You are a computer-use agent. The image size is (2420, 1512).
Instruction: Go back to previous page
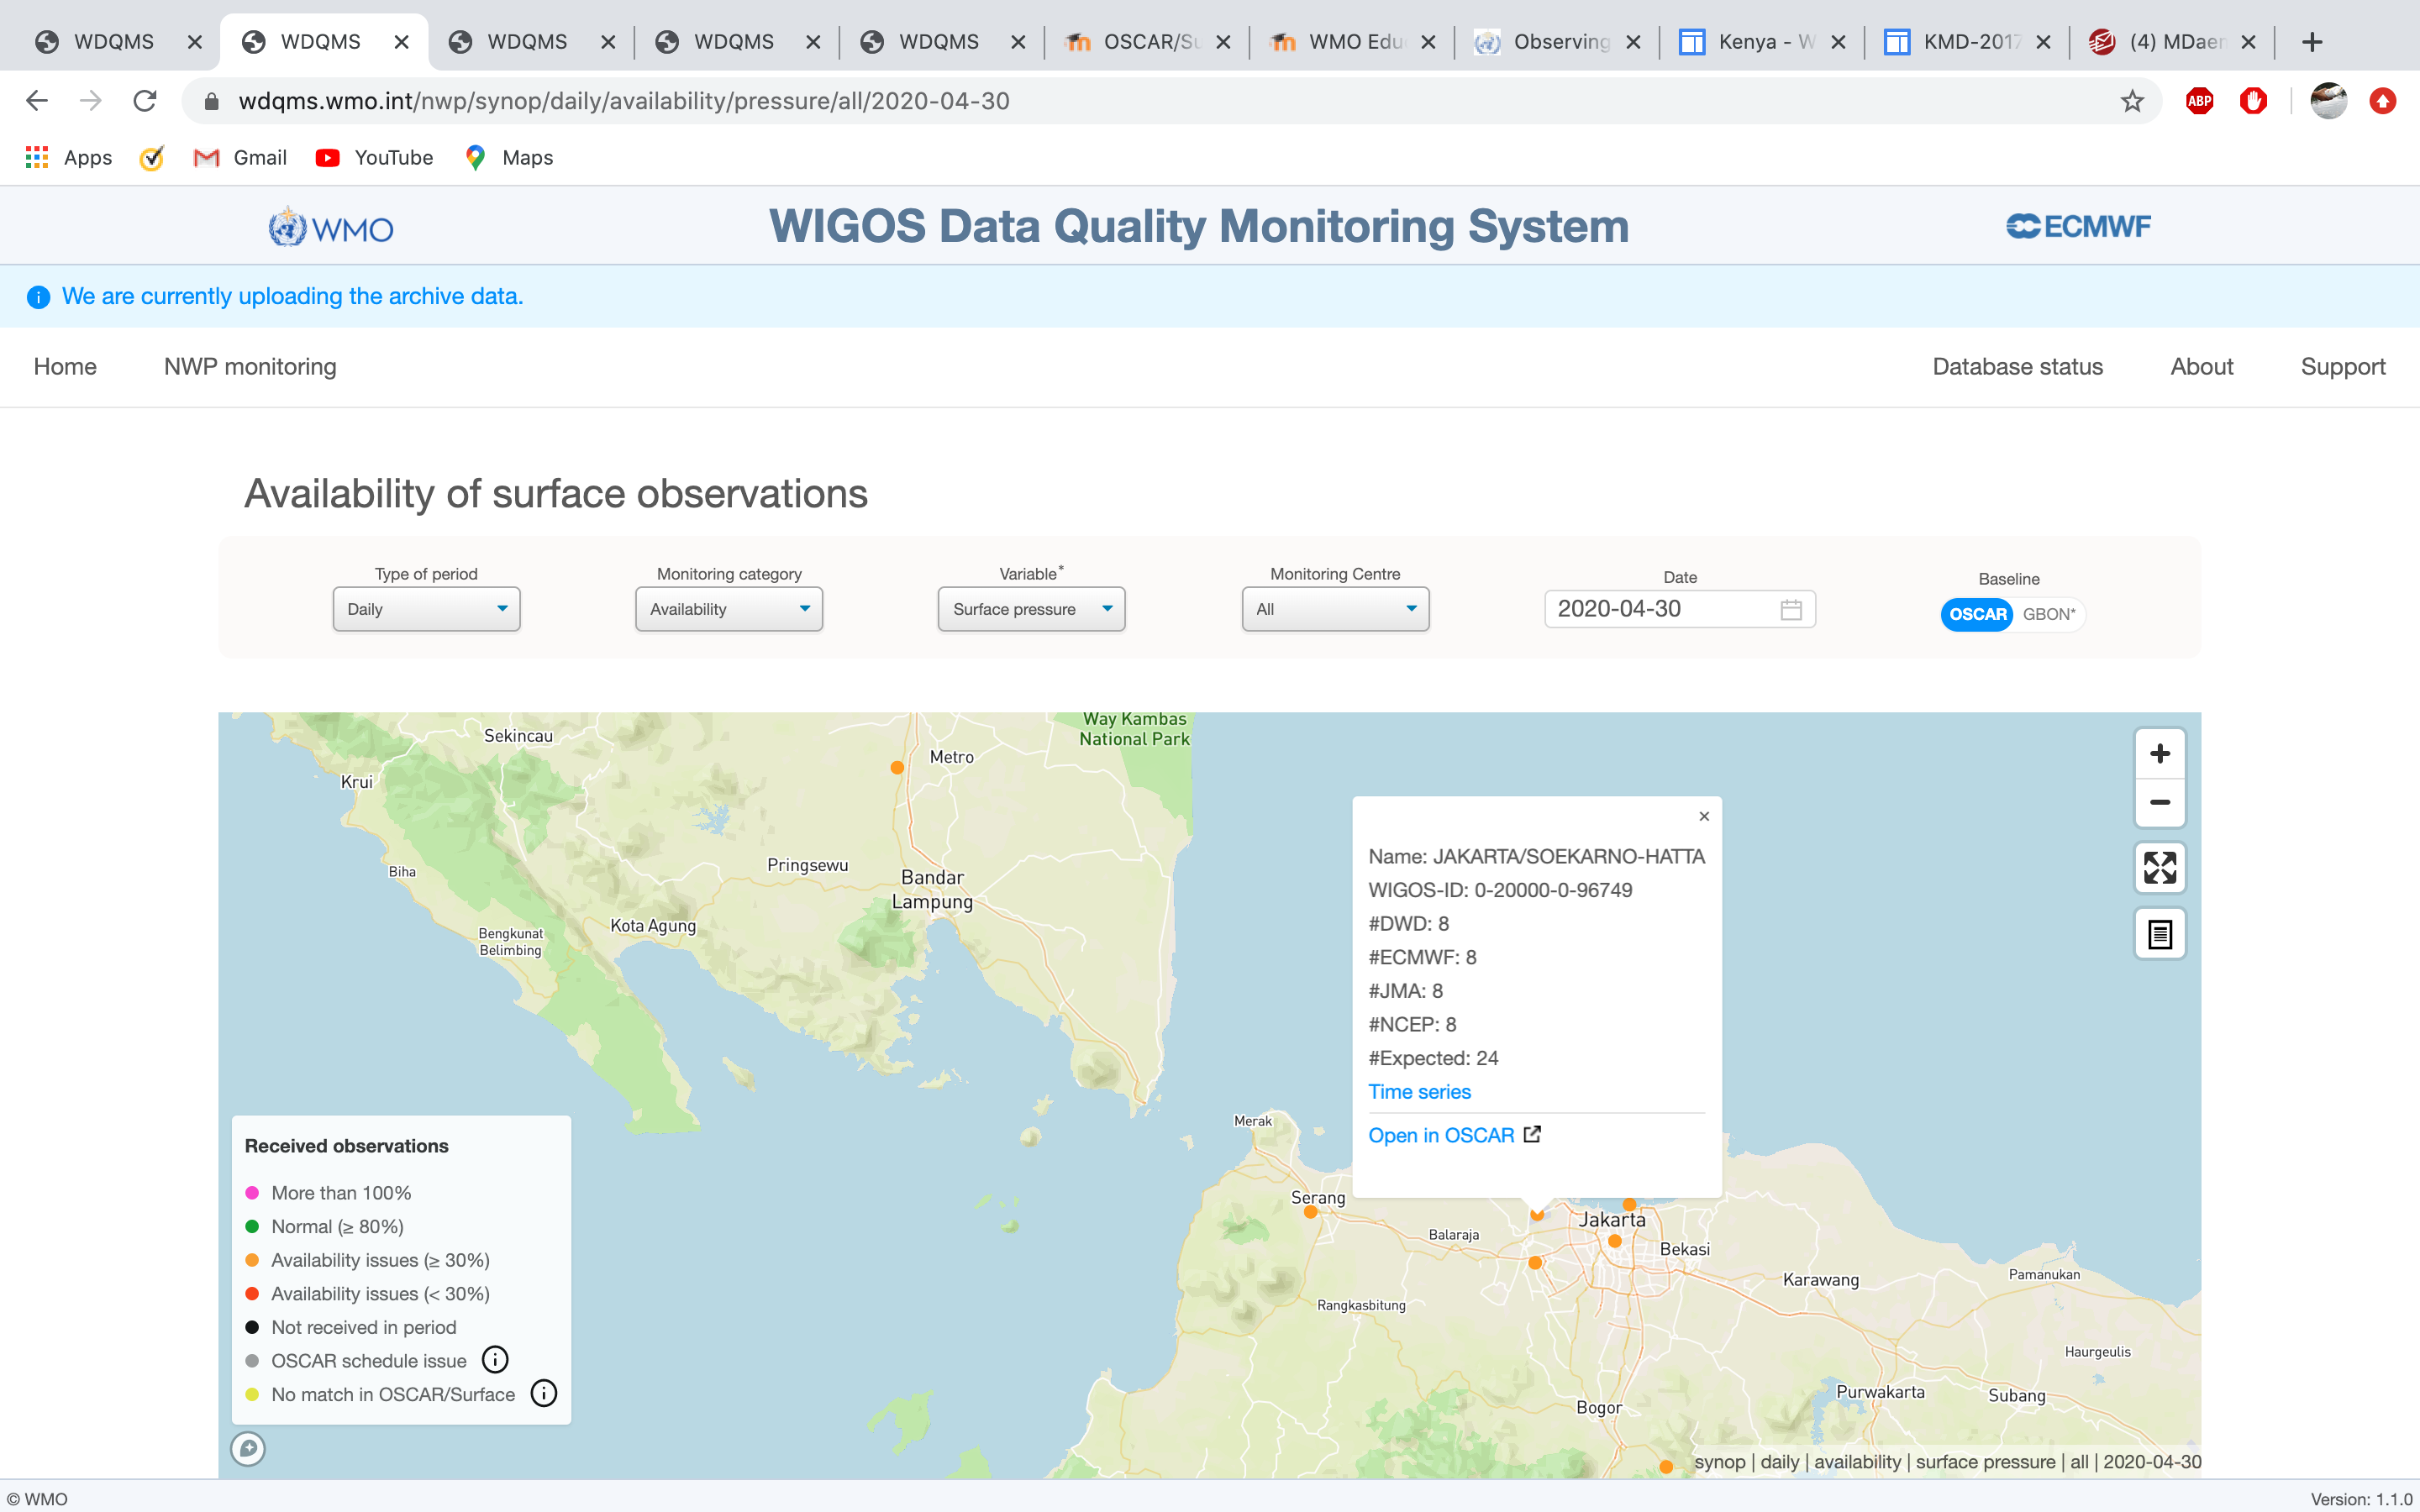pos(37,101)
